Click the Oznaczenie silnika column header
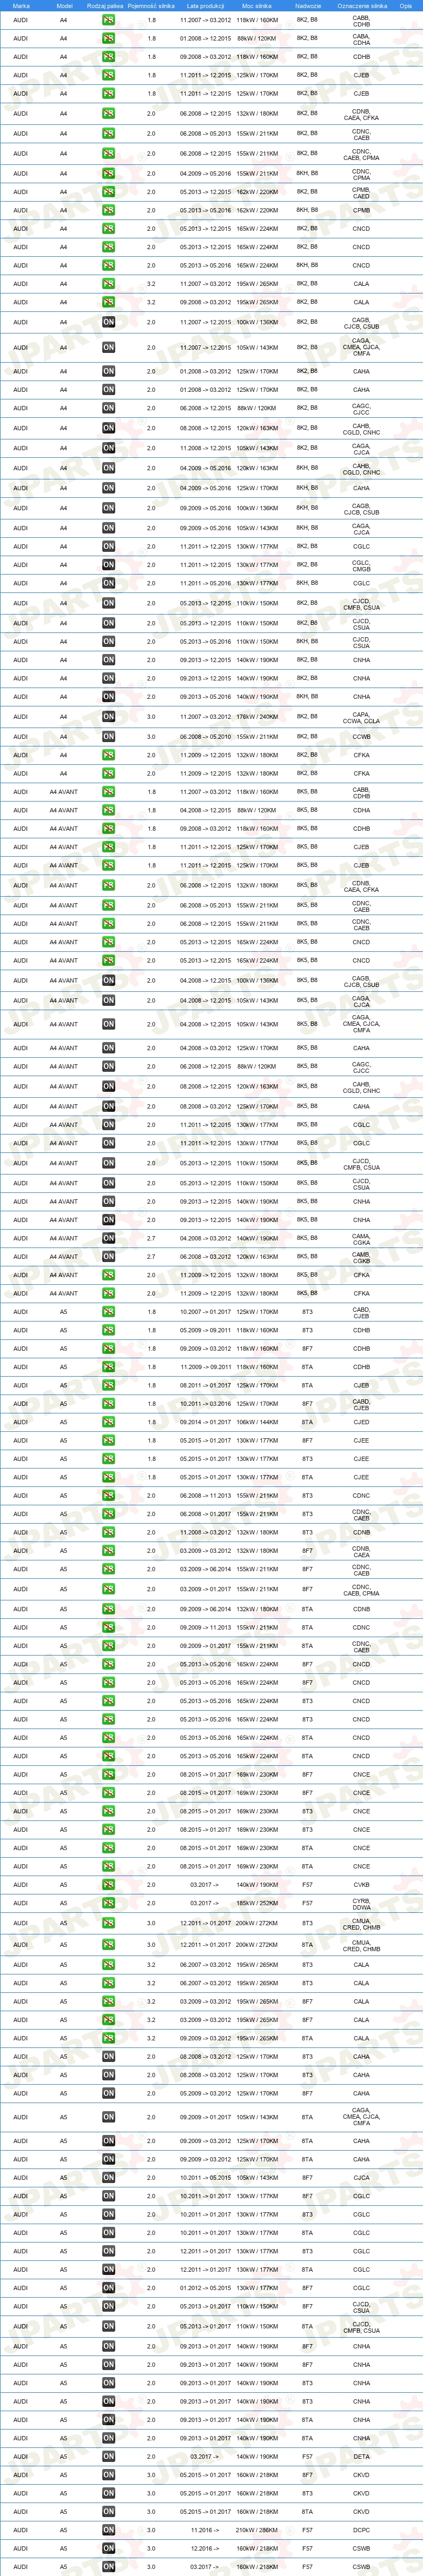This screenshot has width=423, height=2576. pyautogui.click(x=362, y=6)
